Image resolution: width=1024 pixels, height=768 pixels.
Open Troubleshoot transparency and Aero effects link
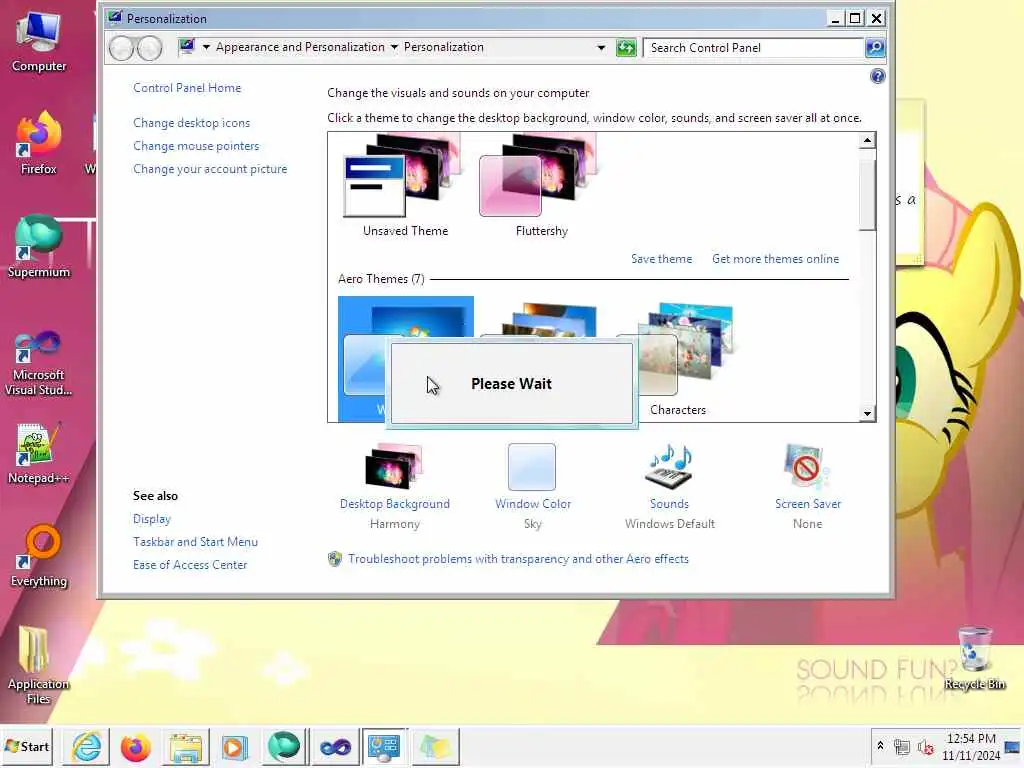click(x=518, y=559)
